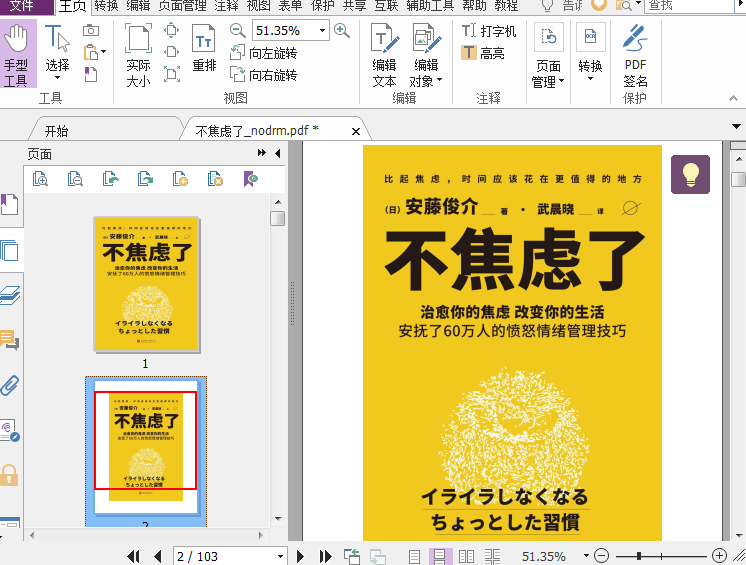This screenshot has width=746, height=565.
Task: Collapse the ribbon with the up chevron
Action: pos(733,98)
